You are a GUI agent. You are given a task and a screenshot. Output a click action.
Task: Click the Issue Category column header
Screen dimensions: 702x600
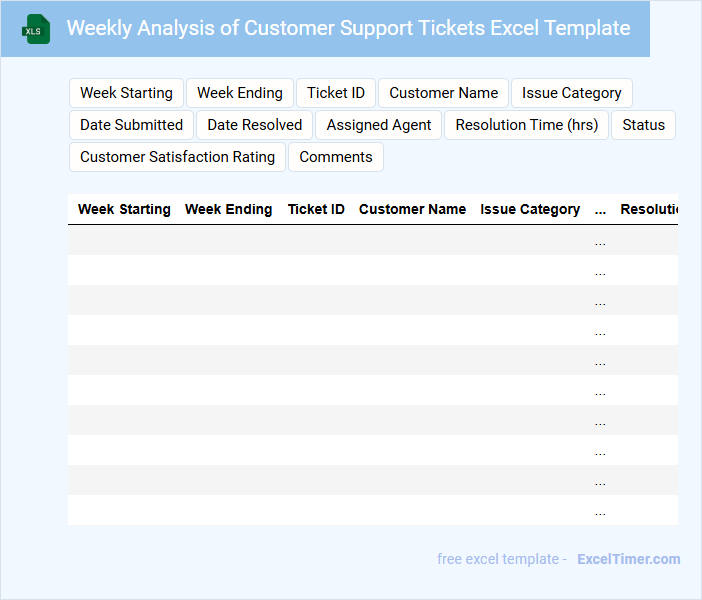coord(530,210)
